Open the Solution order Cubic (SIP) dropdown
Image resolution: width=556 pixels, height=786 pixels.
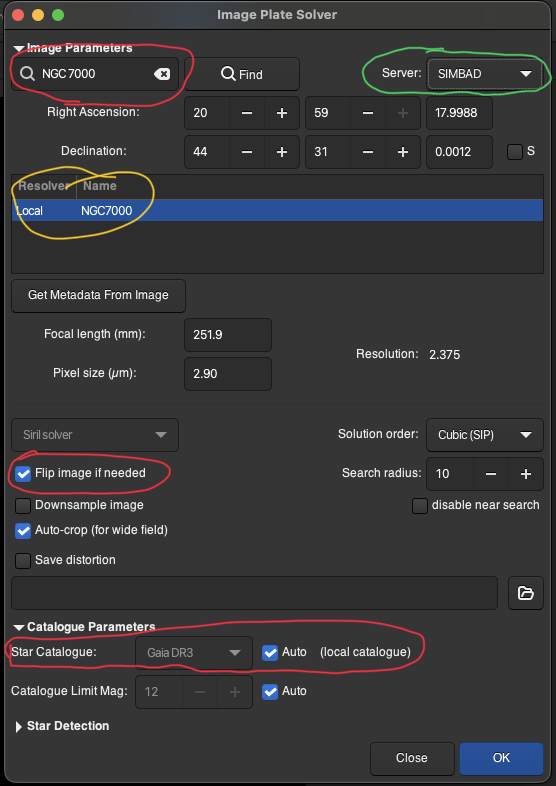tap(484, 435)
